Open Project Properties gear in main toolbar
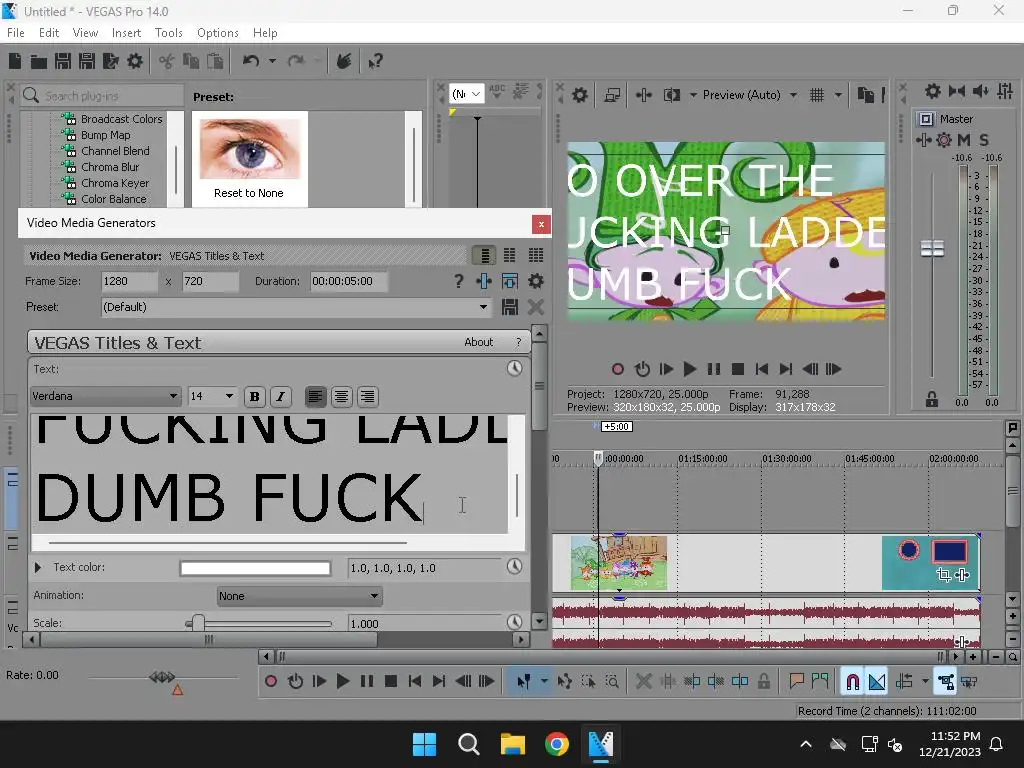 pos(135,61)
